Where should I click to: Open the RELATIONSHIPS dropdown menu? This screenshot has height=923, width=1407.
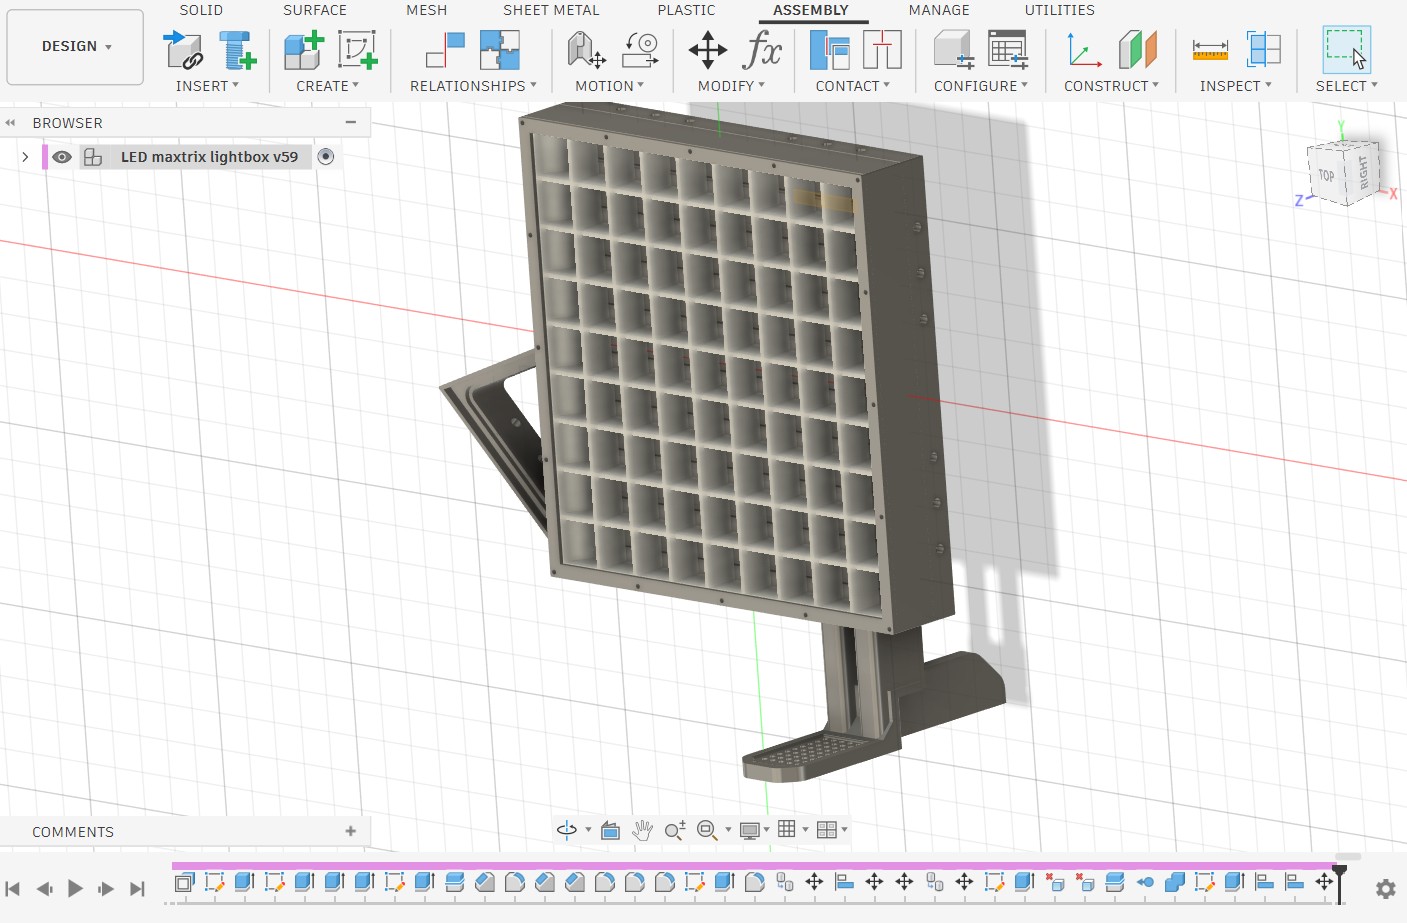[x=473, y=86]
